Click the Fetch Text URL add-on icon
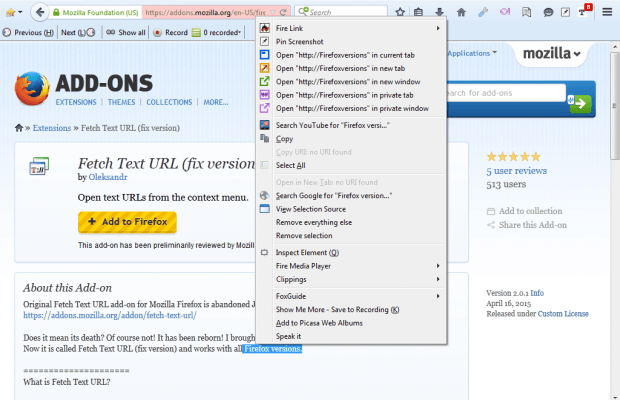The height and width of the screenshot is (400, 620). click(39, 166)
